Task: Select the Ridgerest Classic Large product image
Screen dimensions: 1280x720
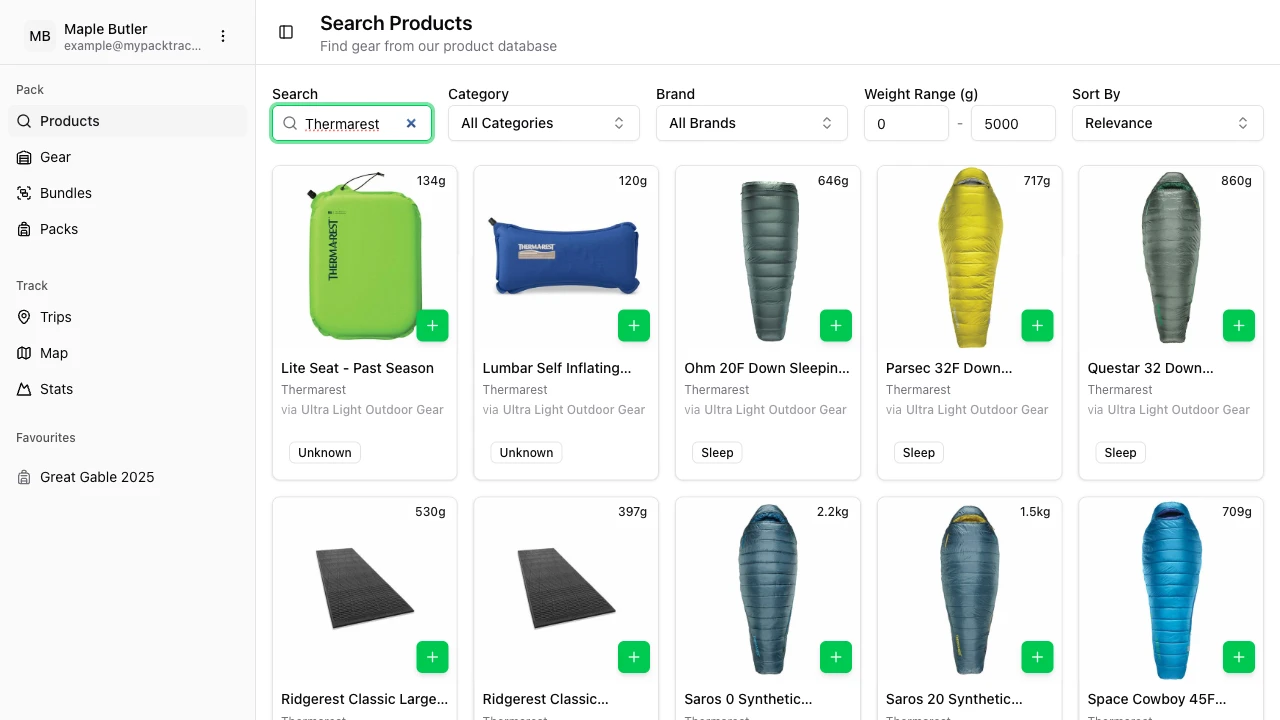Action: [364, 588]
